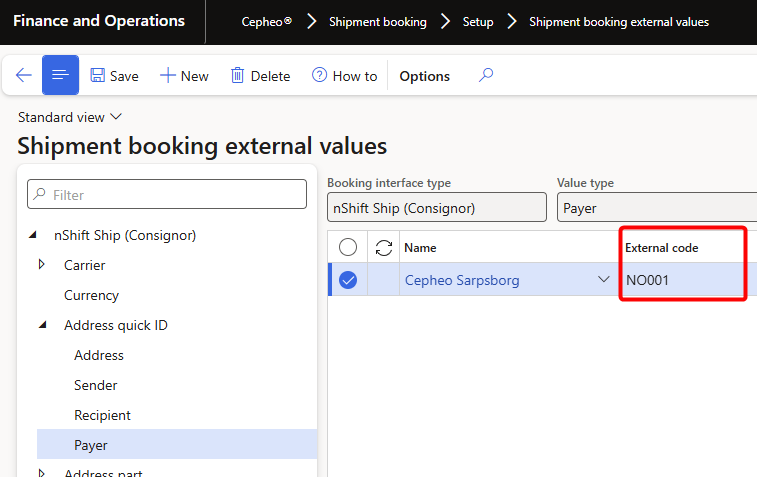Toggle the list view pane icon
The height and width of the screenshot is (477, 757).
(x=60, y=76)
